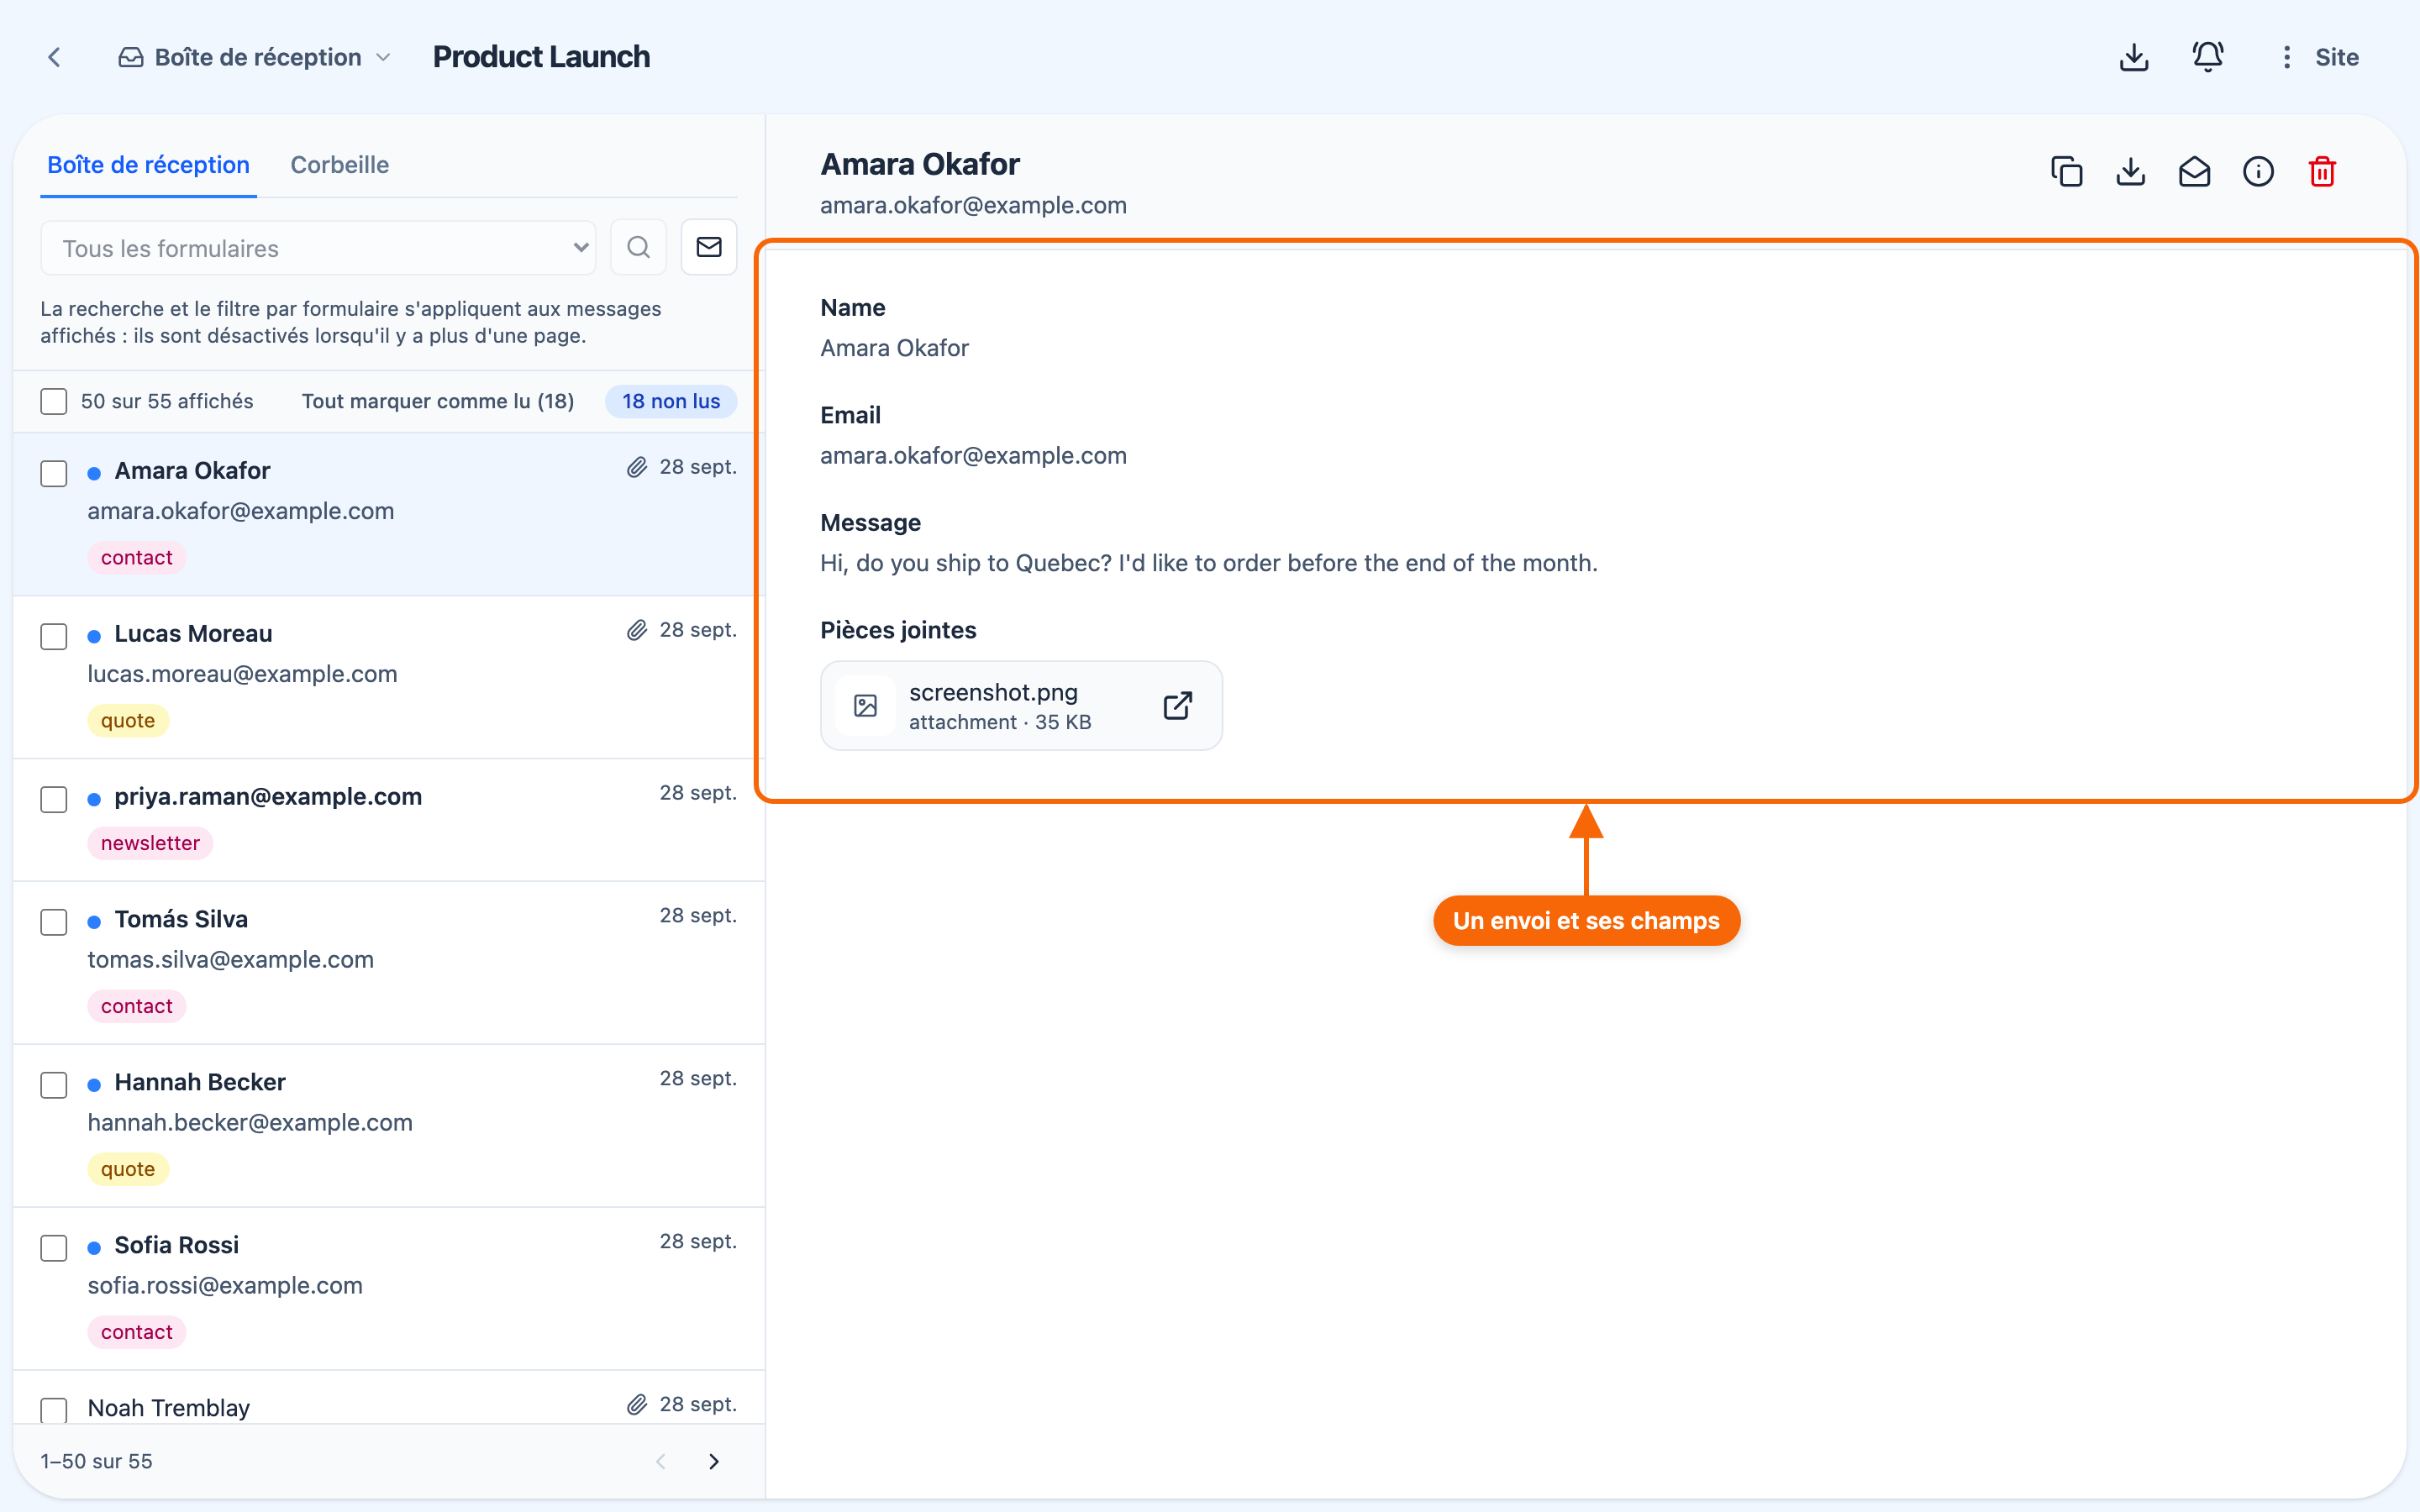Viewport: 2420px width, 1512px height.
Task: Download Amara Okafor's submission
Action: [2130, 172]
